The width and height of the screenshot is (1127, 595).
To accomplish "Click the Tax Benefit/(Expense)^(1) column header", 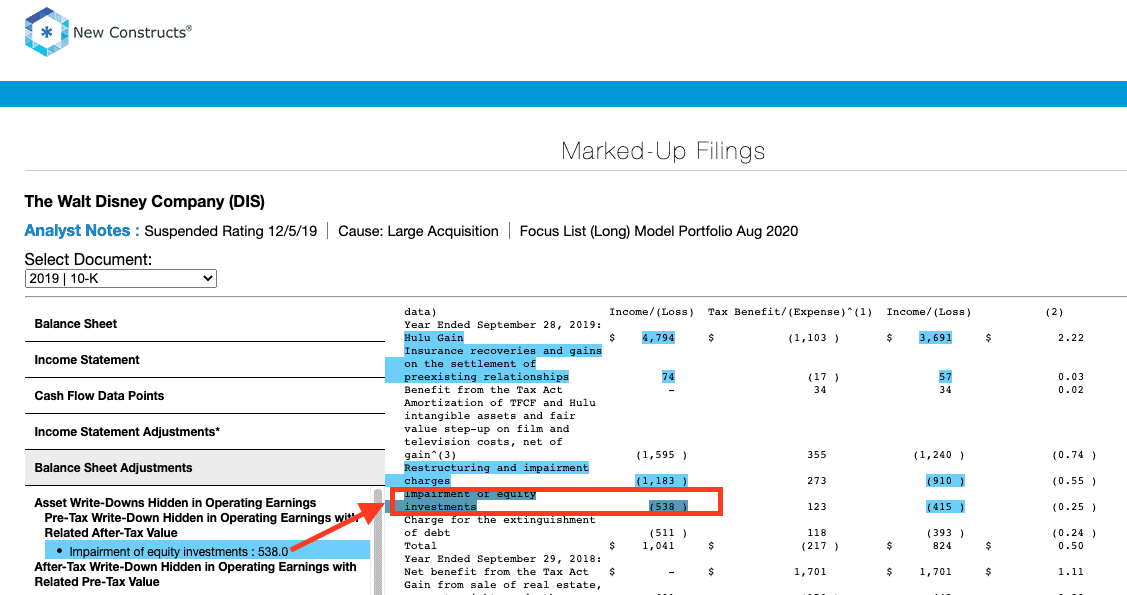I will (790, 312).
